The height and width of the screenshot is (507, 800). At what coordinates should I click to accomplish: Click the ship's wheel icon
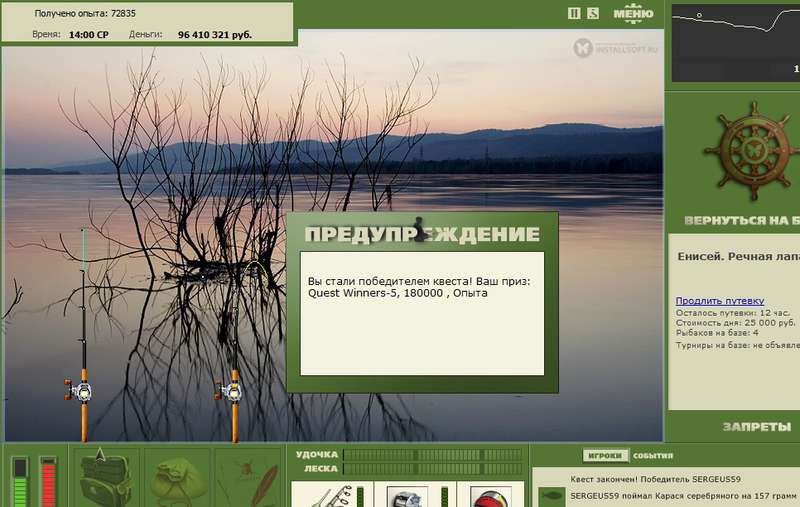pos(753,151)
